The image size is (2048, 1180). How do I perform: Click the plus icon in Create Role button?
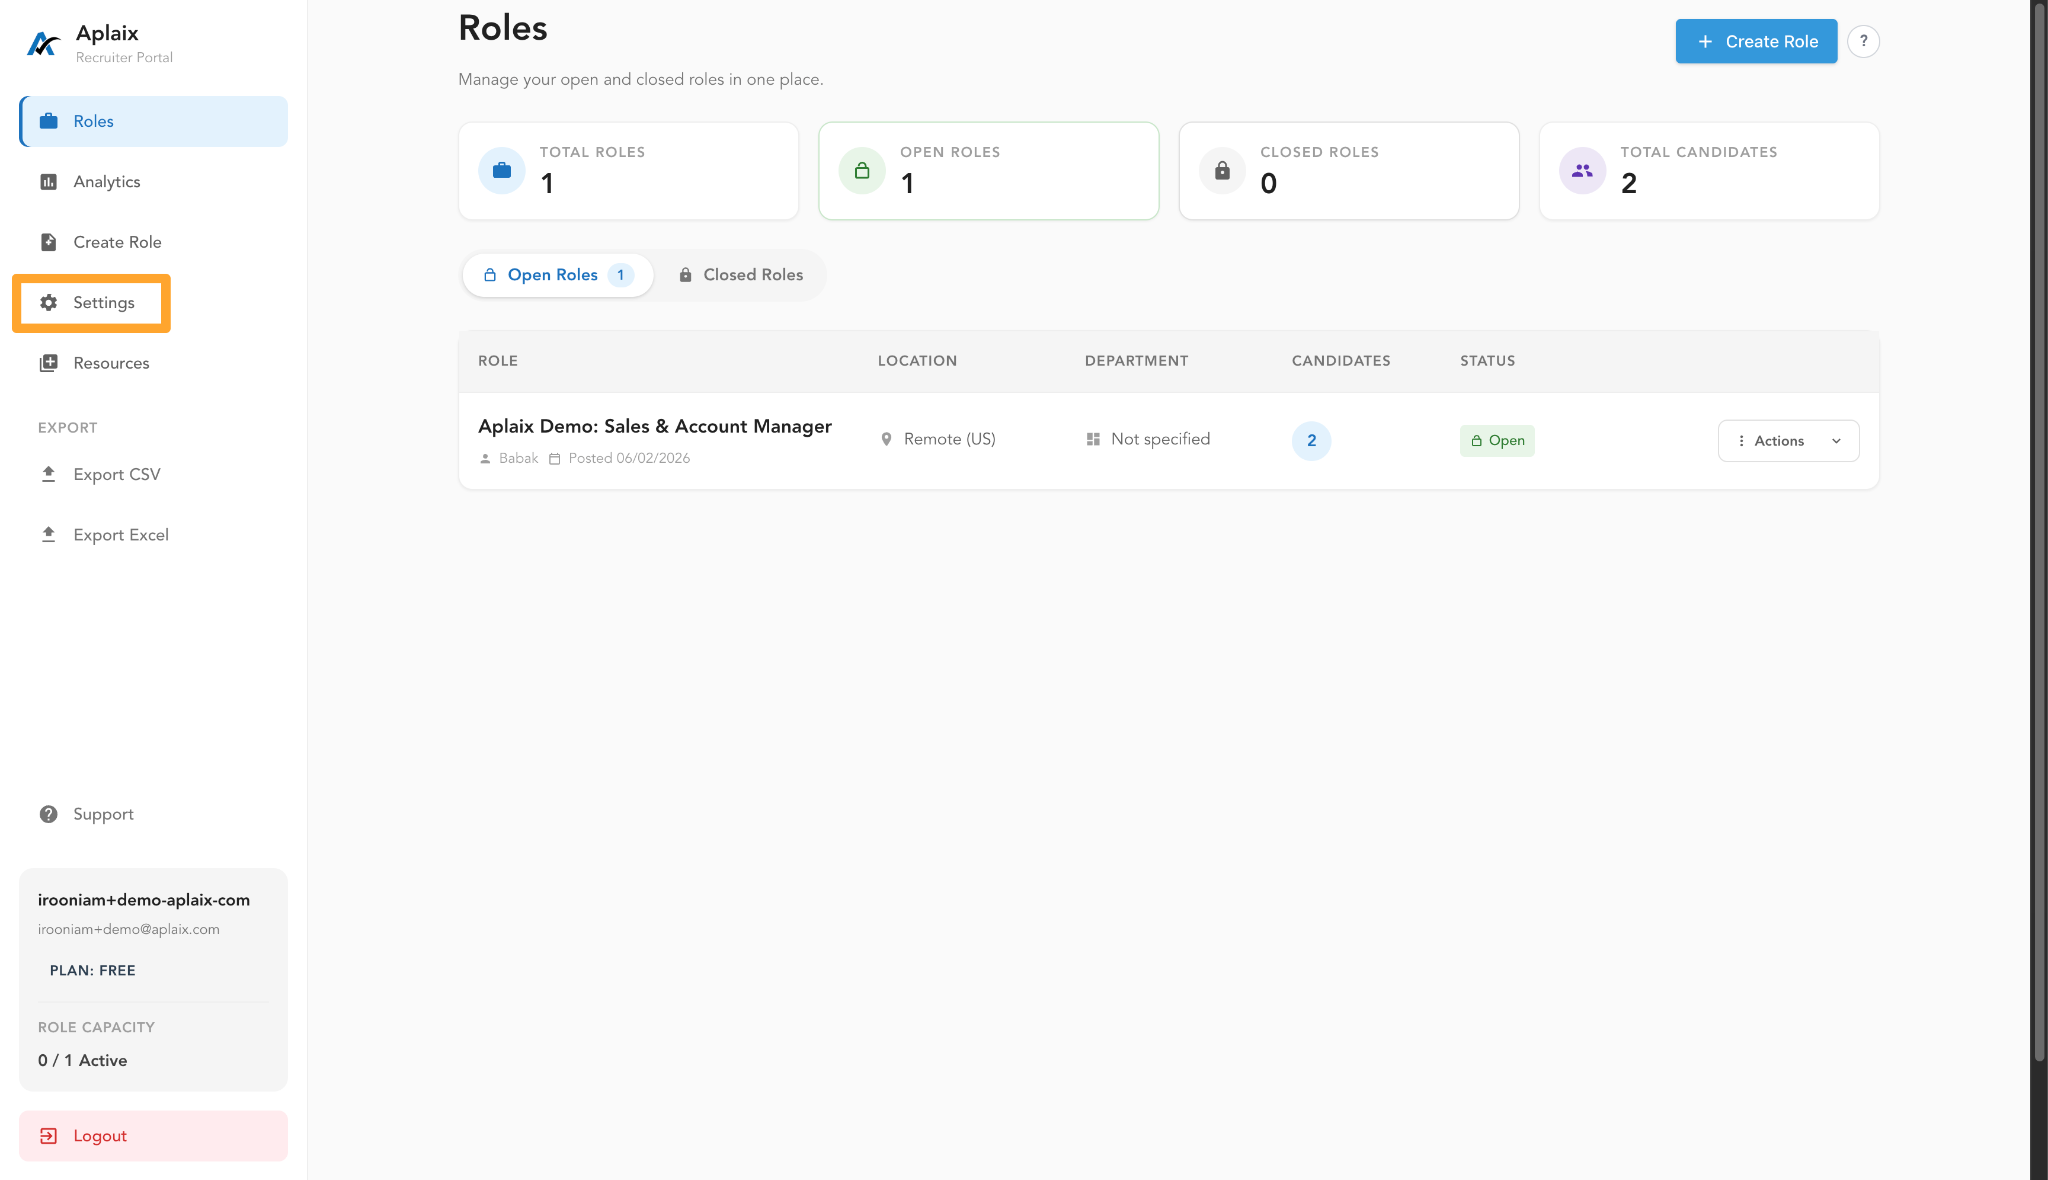pyautogui.click(x=1705, y=41)
